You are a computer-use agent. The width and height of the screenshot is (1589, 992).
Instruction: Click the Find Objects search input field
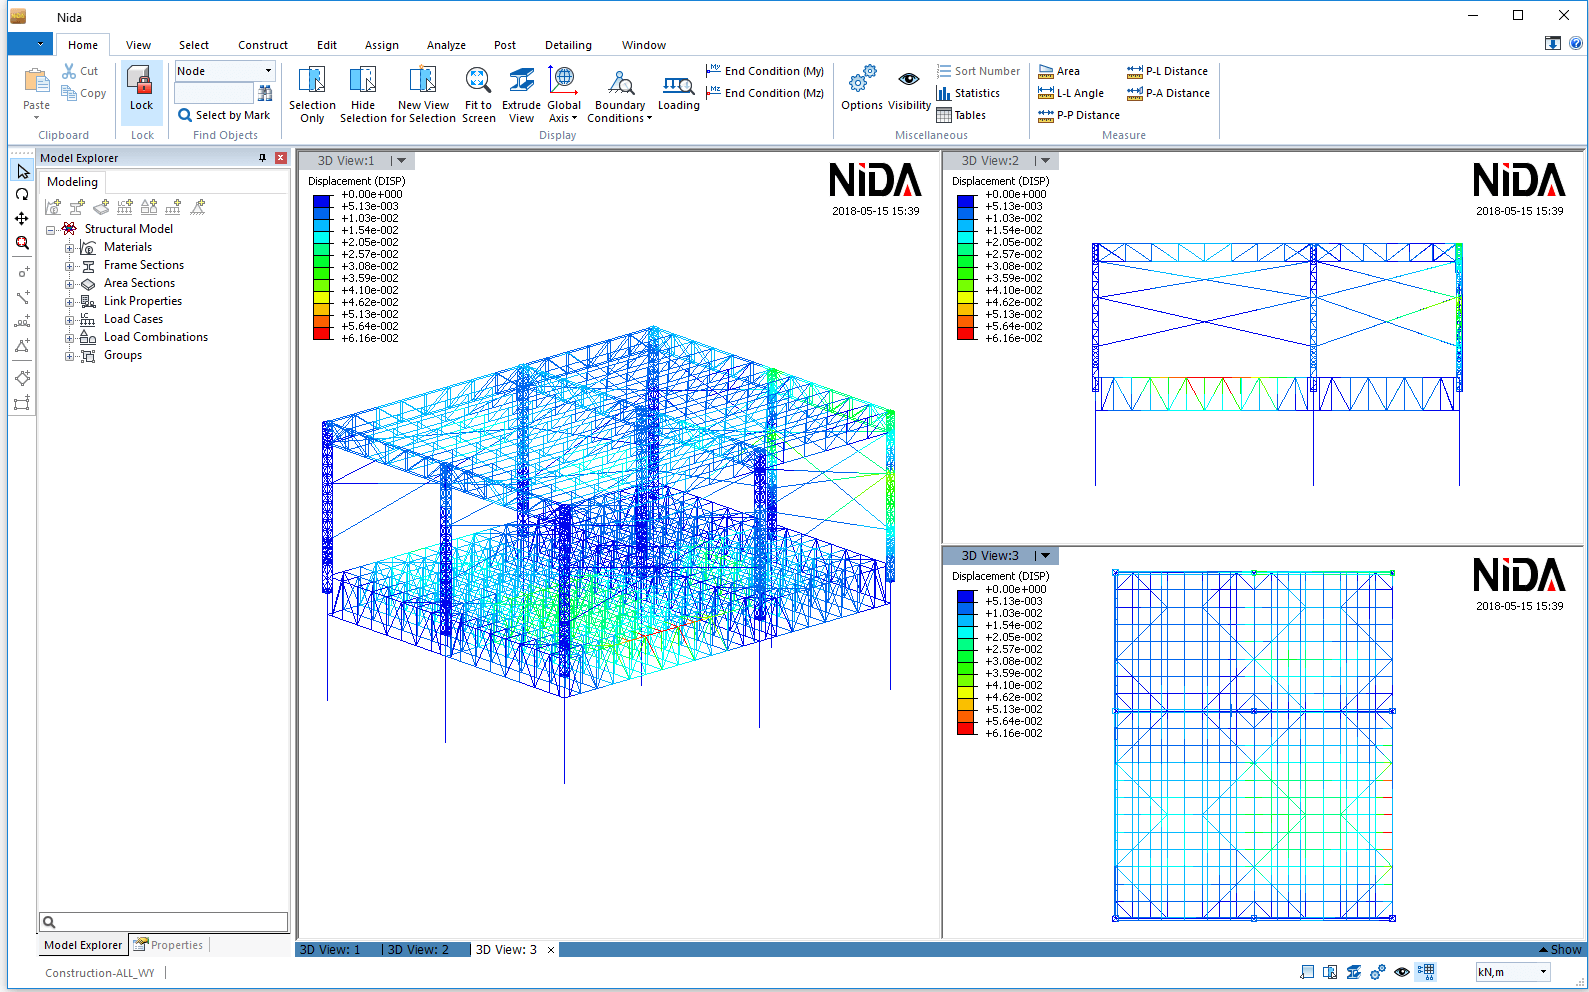[x=214, y=93]
